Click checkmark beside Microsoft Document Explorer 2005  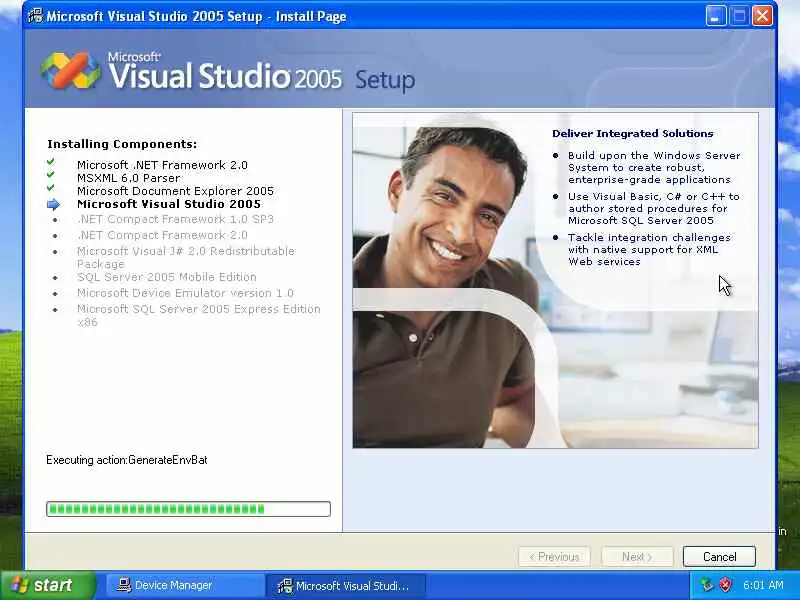click(x=51, y=188)
